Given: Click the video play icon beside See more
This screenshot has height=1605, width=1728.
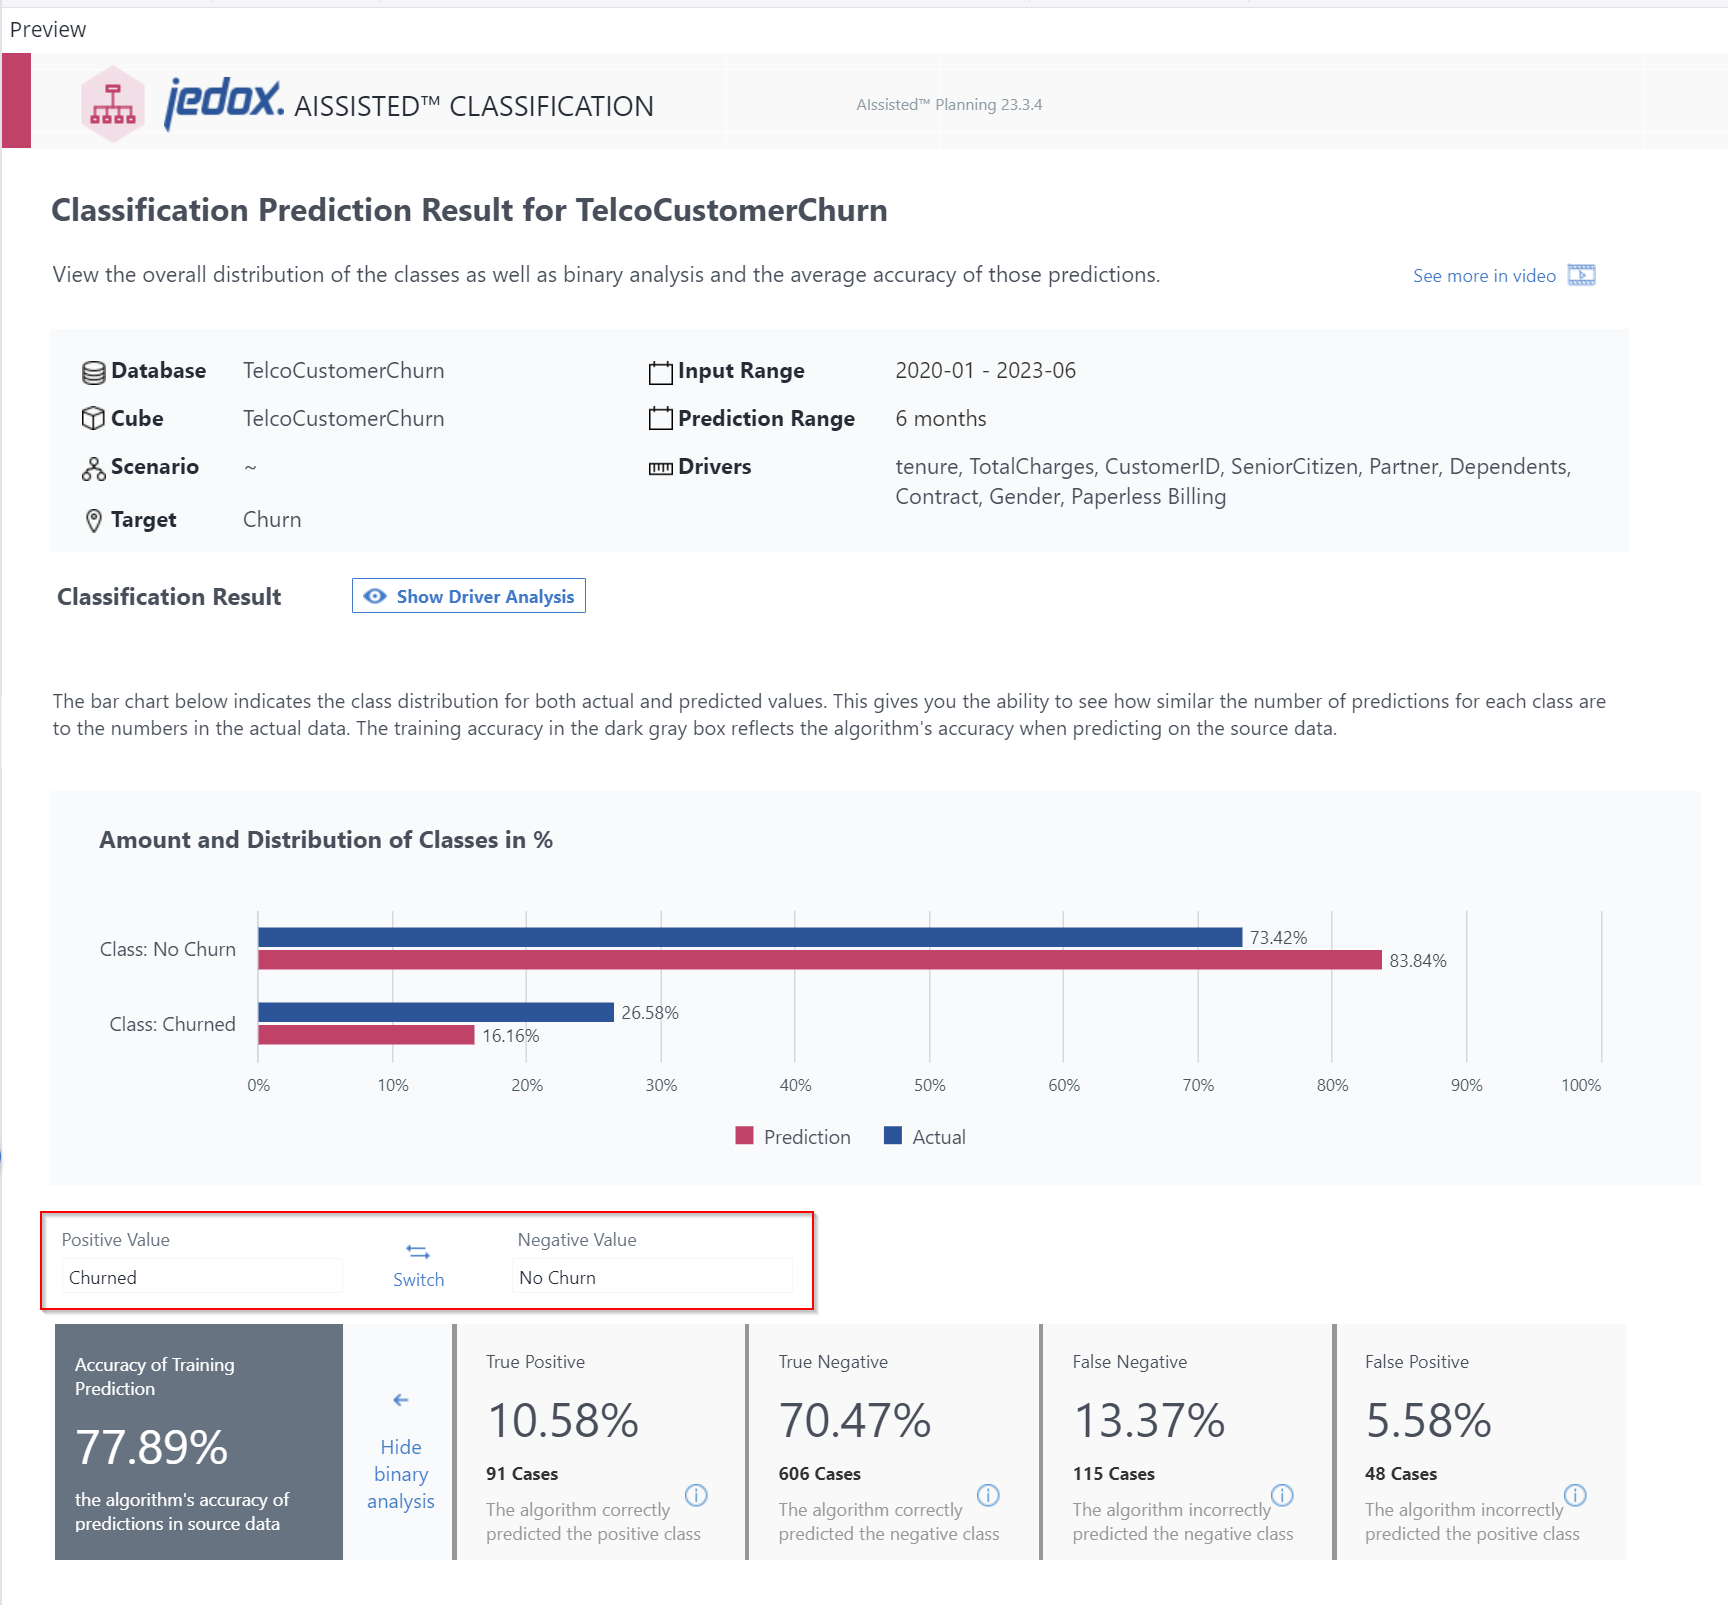Looking at the screenshot, I should click(x=1581, y=275).
